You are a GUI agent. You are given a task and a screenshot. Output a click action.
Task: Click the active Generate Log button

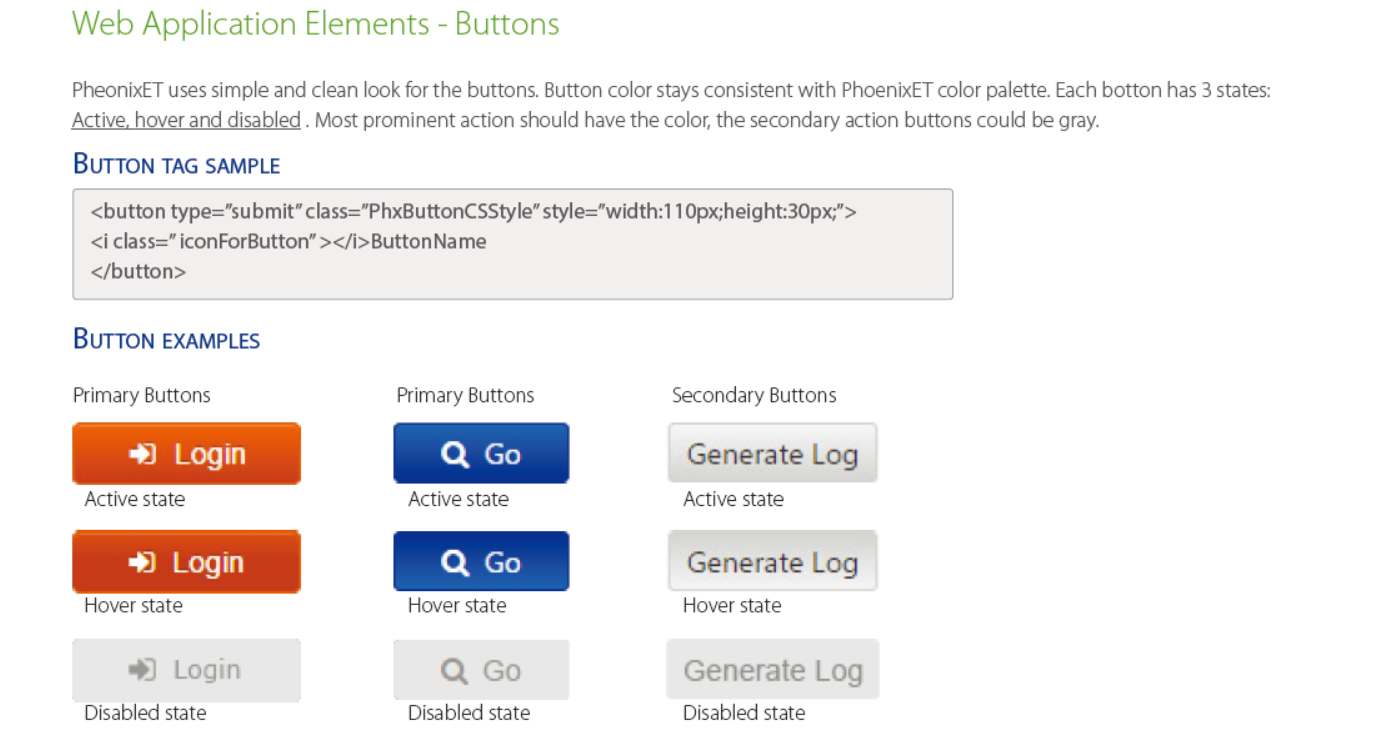click(772, 453)
